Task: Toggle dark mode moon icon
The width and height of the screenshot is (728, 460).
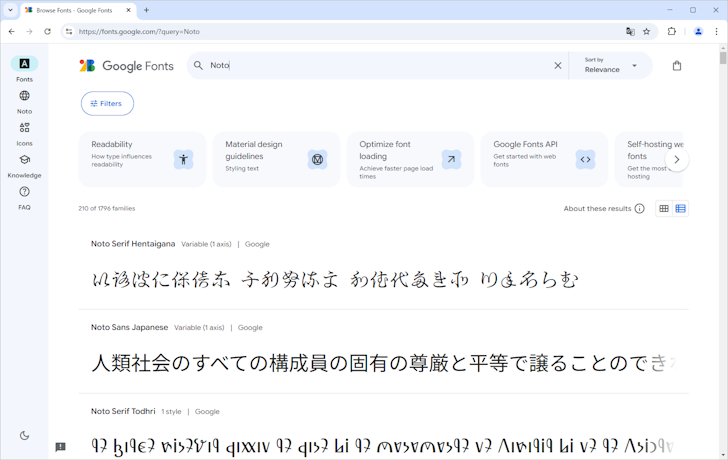Action: click(x=25, y=435)
